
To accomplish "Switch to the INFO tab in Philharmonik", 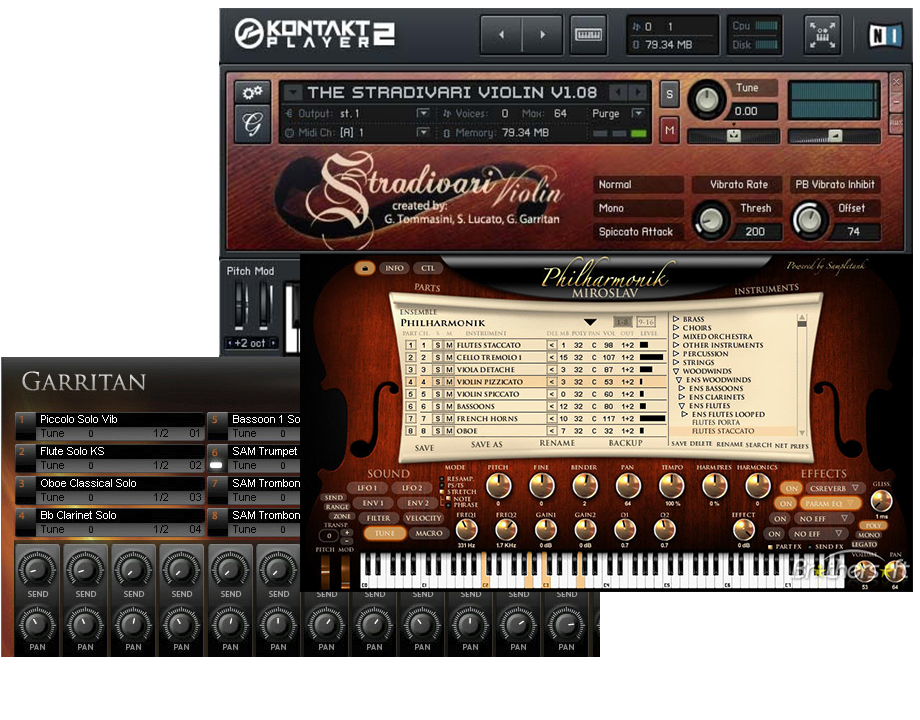I will [x=394, y=268].
